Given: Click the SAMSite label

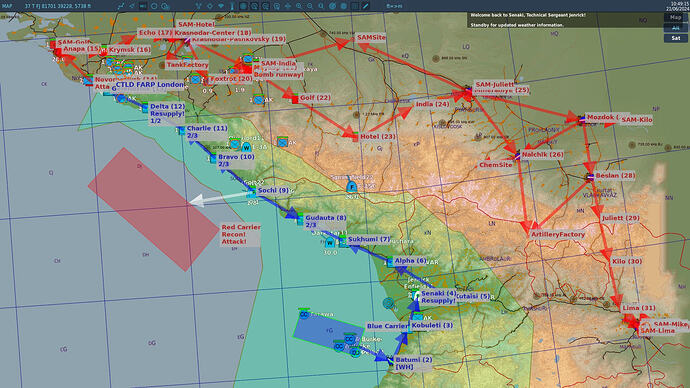Looking at the screenshot, I should tap(371, 37).
